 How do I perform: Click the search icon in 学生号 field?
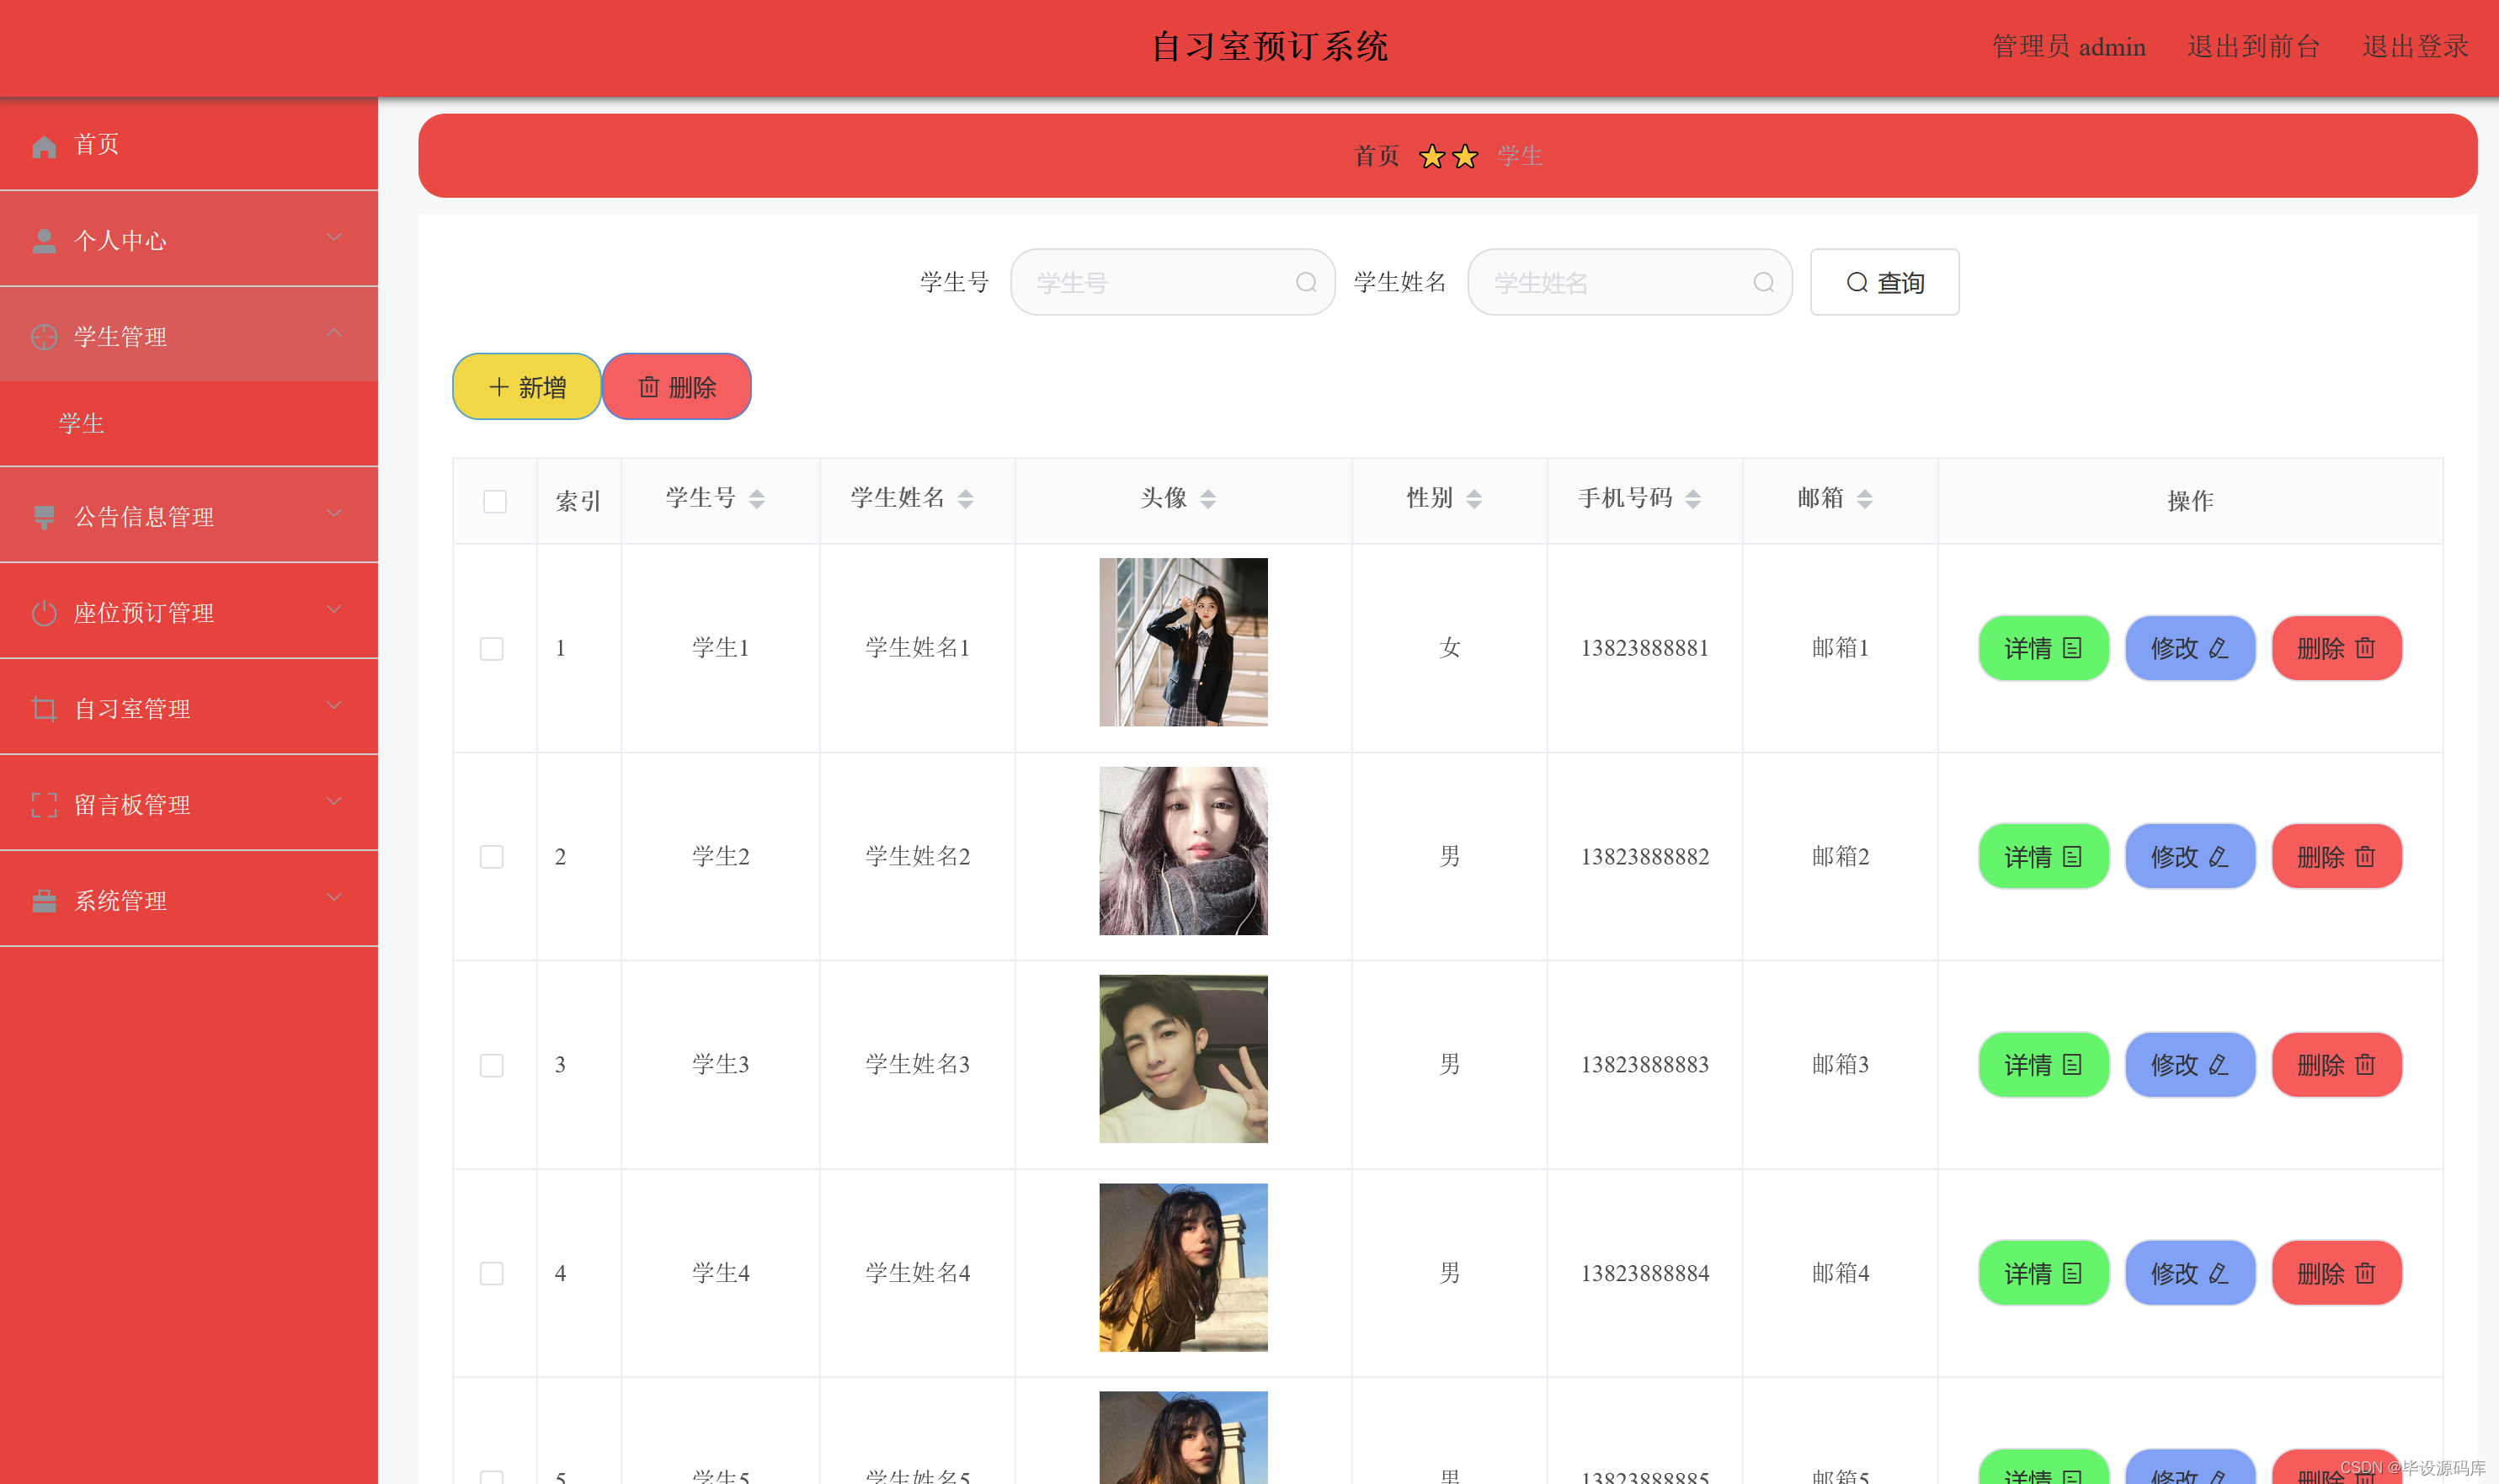pos(1306,283)
